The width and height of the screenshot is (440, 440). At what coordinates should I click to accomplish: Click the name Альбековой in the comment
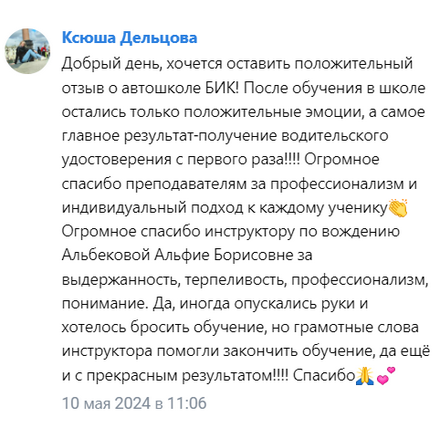(106, 255)
